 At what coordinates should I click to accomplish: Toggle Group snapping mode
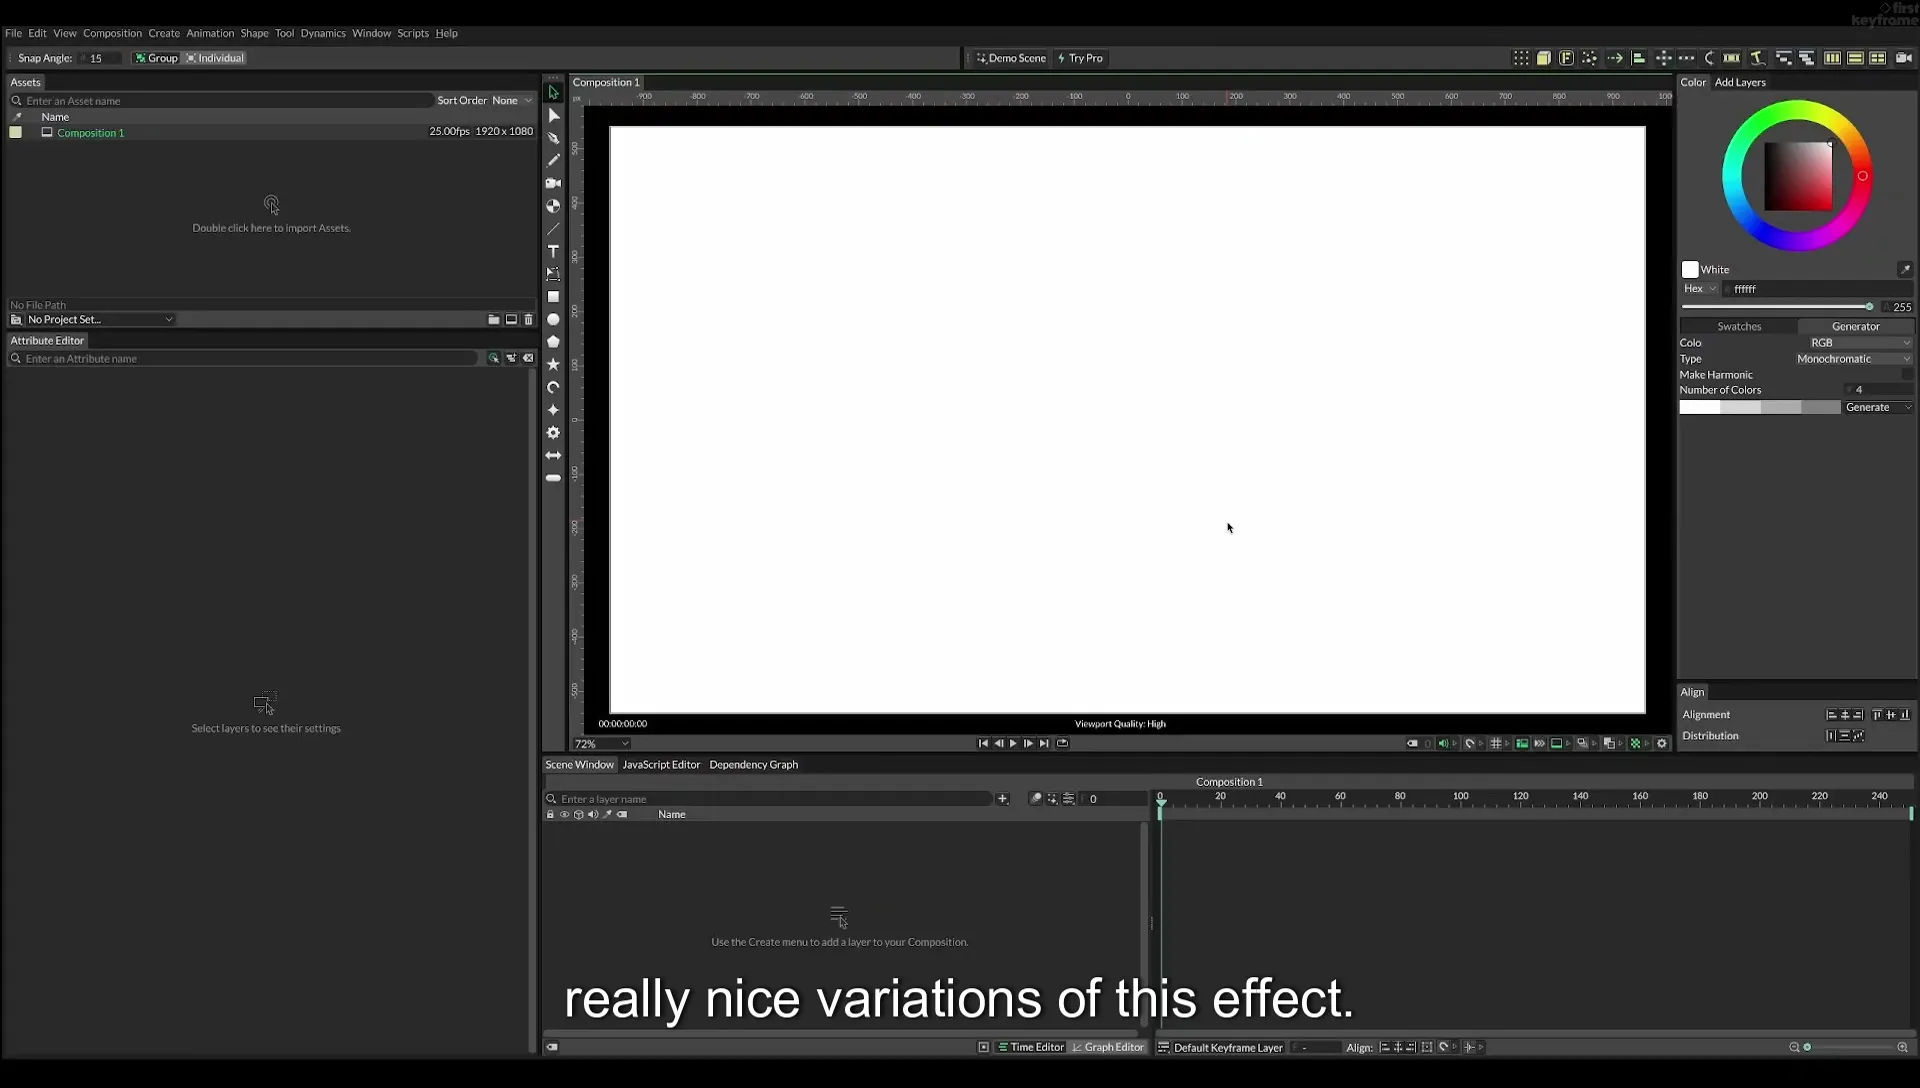[156, 58]
